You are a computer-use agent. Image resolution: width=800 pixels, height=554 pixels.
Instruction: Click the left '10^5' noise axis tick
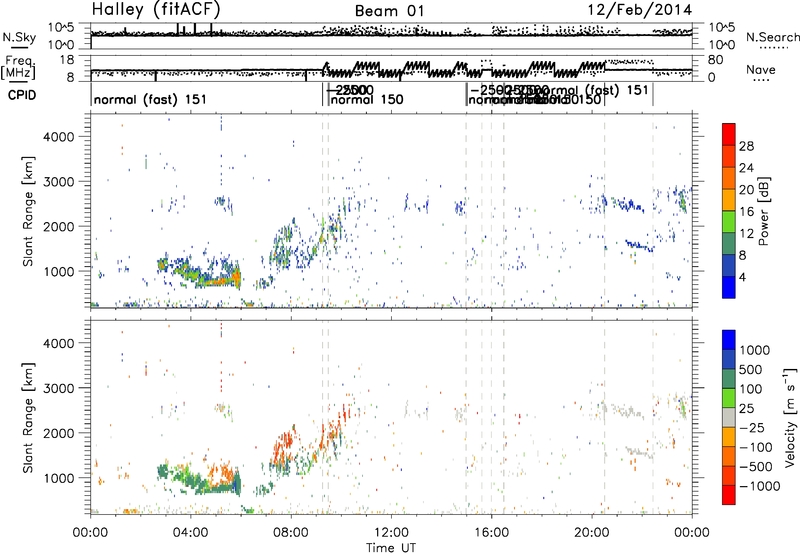(61, 27)
